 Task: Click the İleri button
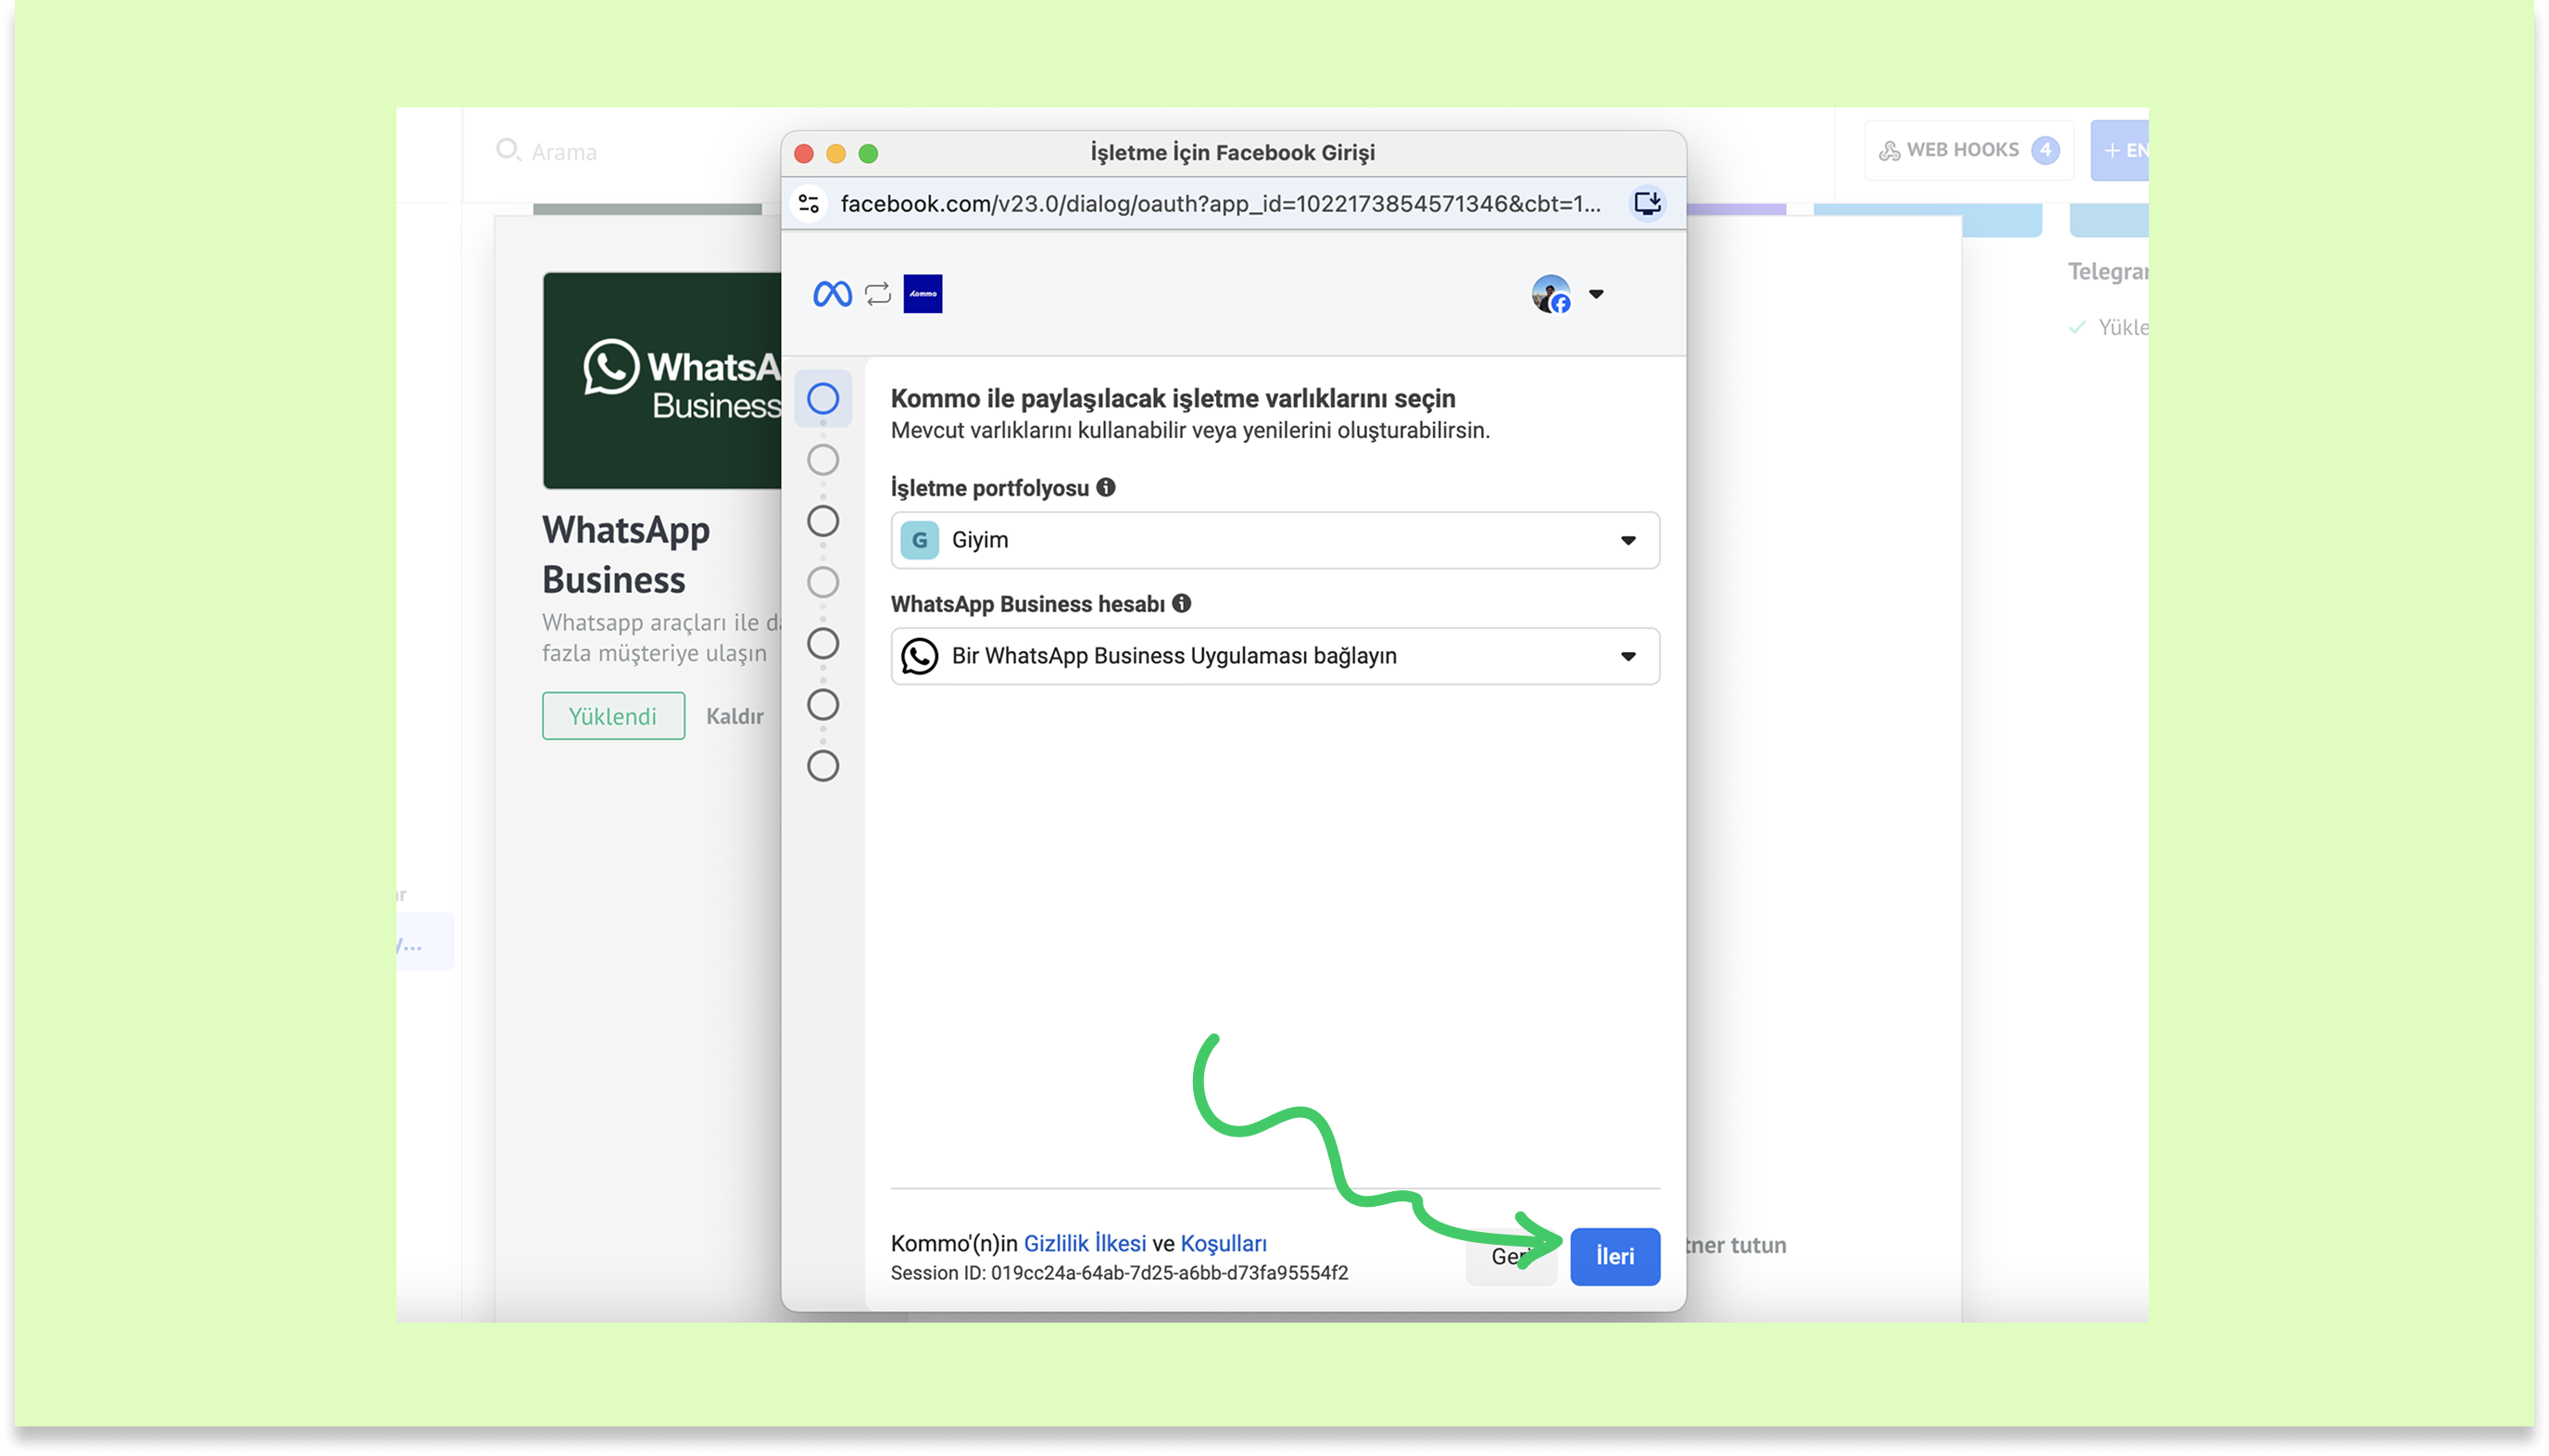click(1614, 1256)
